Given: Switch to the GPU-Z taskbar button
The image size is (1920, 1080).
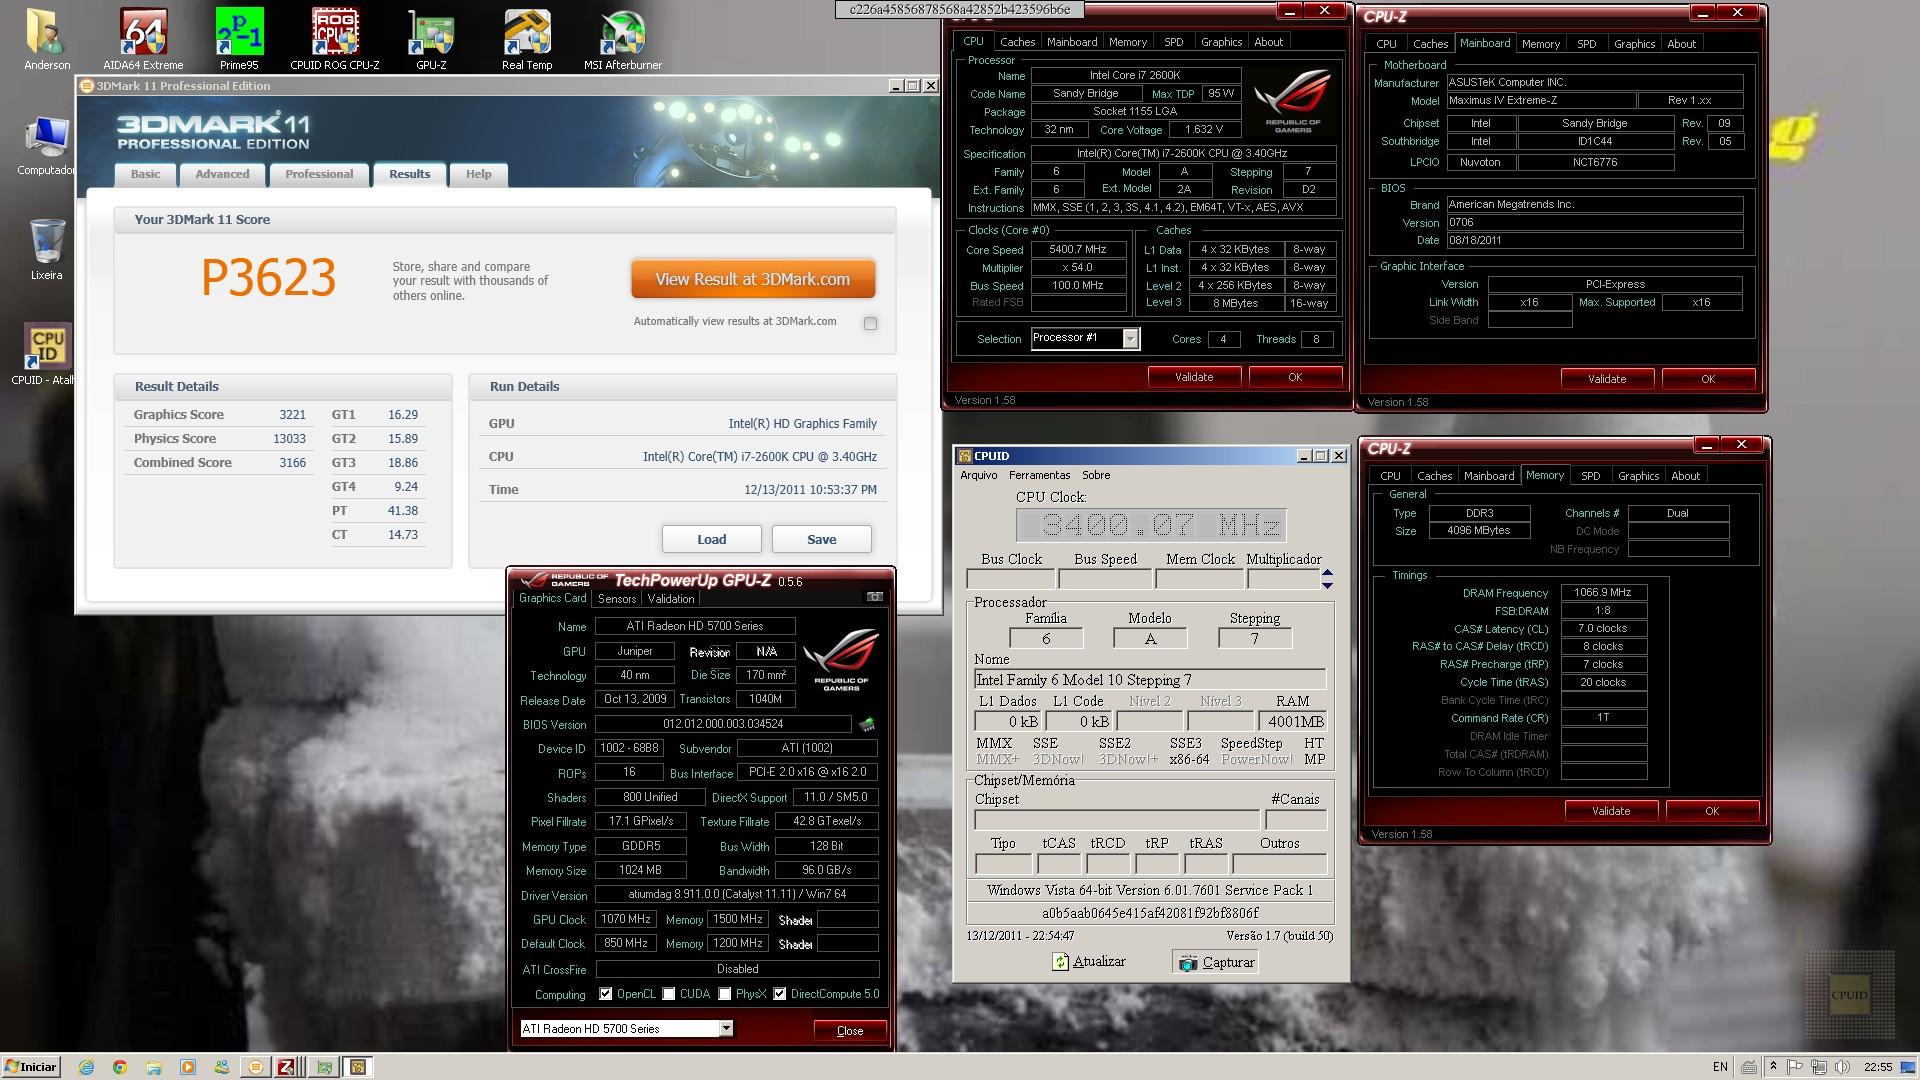Looking at the screenshot, I should 324,1067.
